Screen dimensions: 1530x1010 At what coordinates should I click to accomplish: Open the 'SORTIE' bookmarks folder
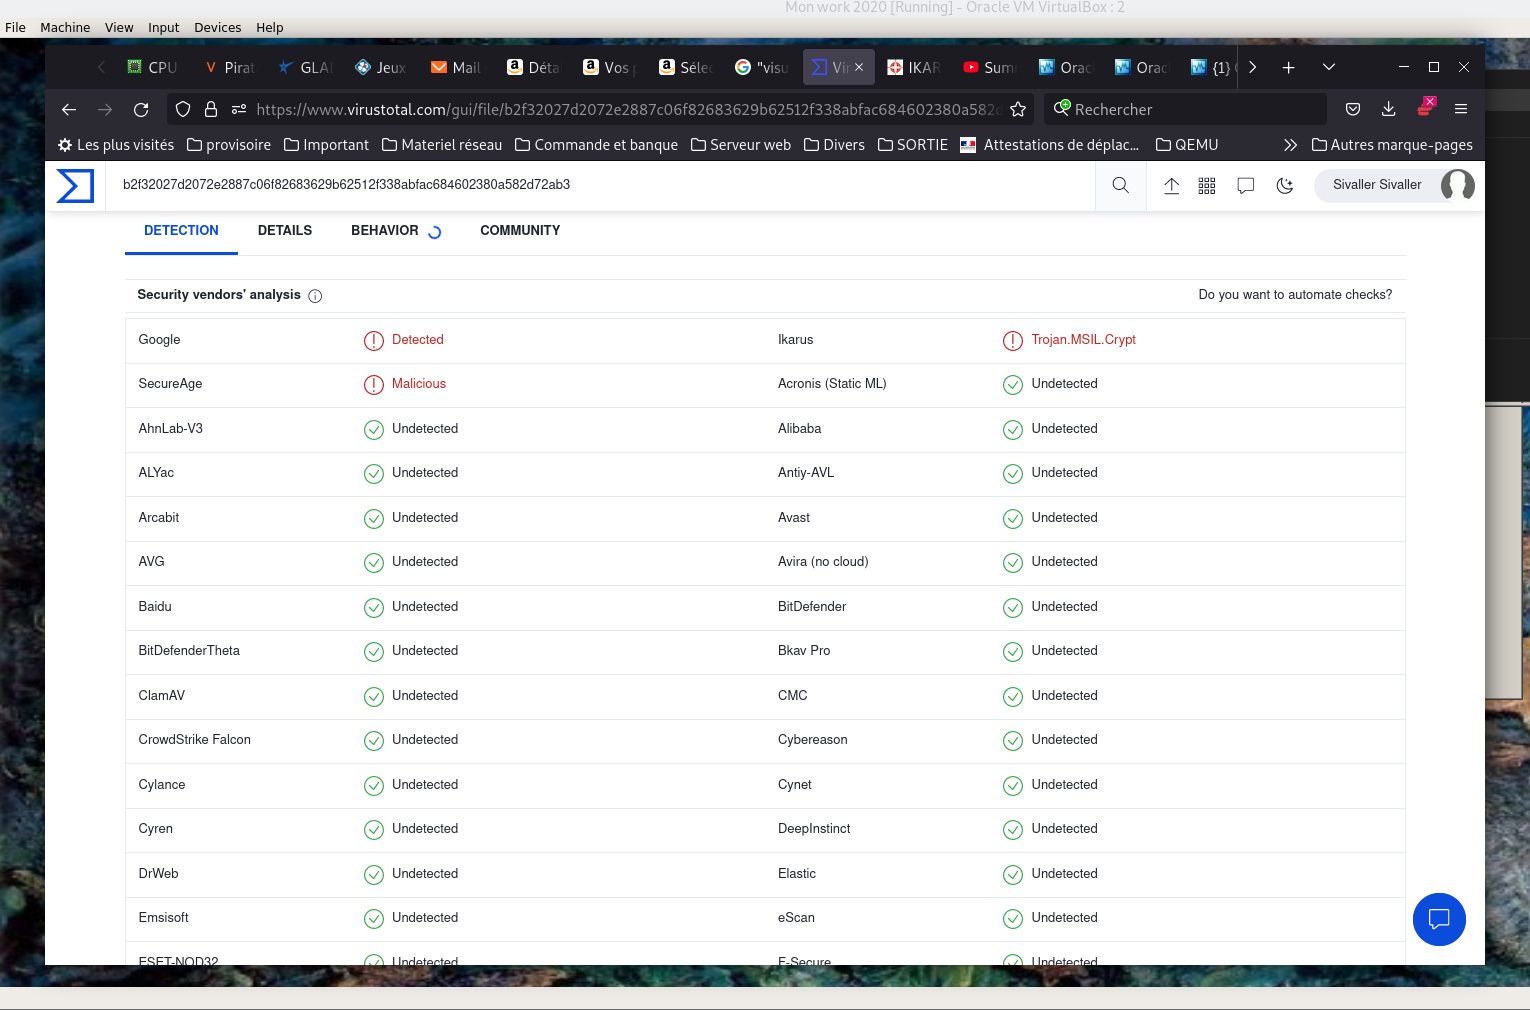point(913,145)
